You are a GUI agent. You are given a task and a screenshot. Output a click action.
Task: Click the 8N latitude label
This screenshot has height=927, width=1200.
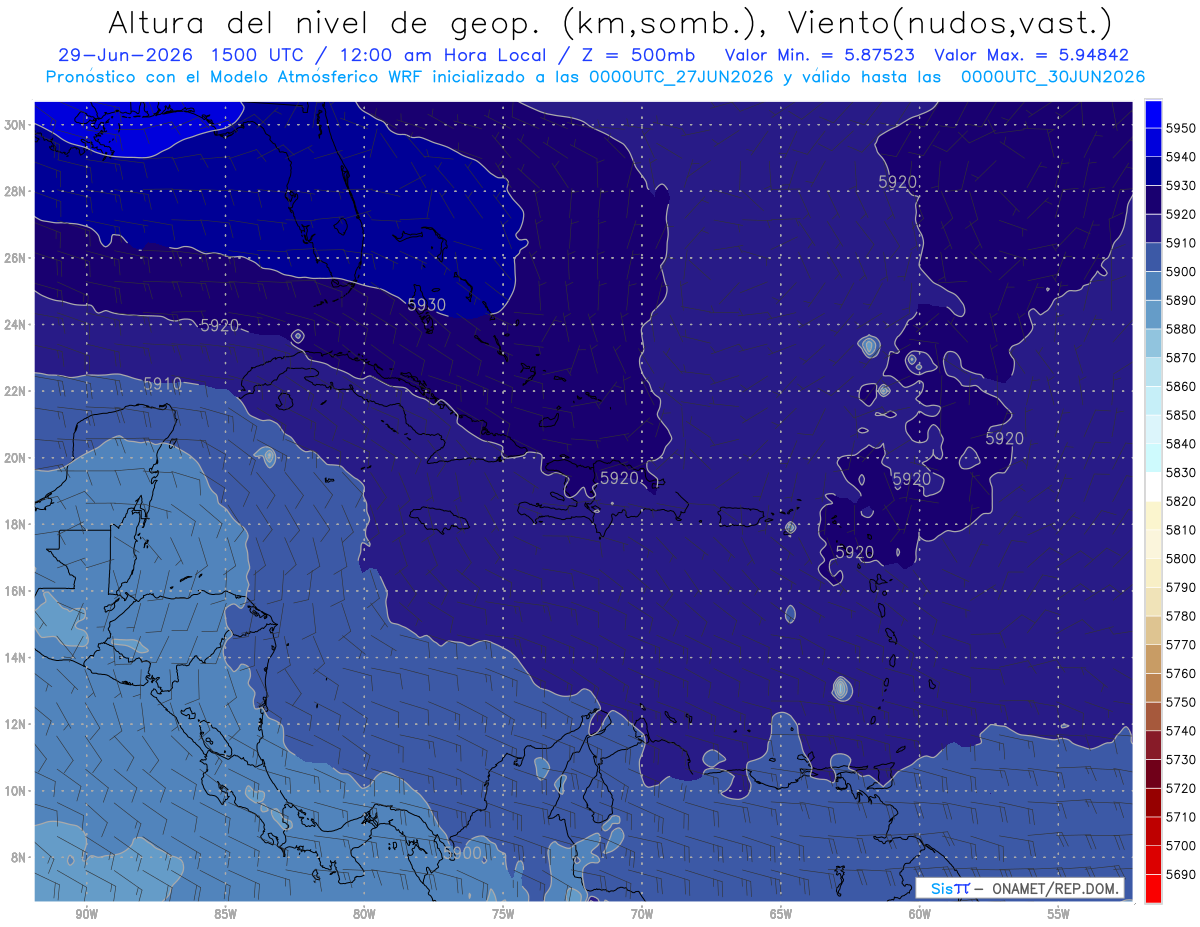tap(20, 858)
